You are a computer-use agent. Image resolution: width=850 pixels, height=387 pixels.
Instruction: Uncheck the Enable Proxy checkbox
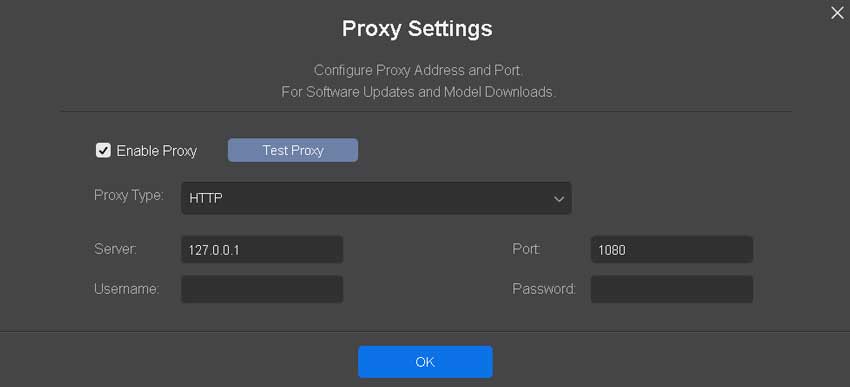tap(103, 150)
